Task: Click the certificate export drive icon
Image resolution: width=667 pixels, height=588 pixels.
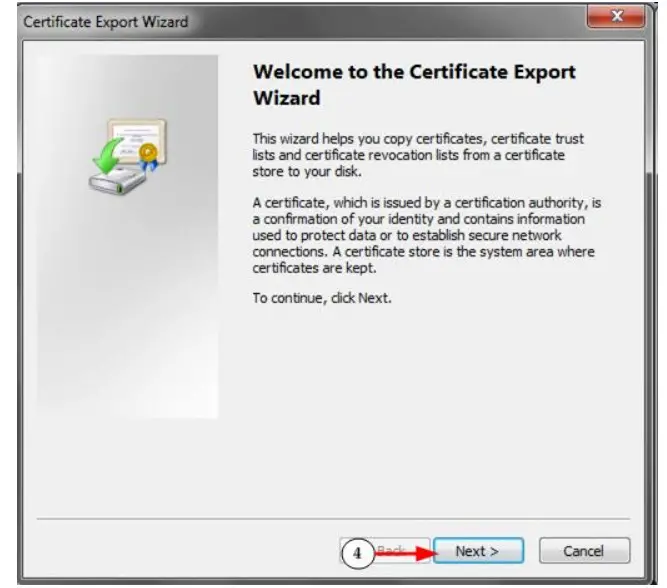Action: click(128, 157)
